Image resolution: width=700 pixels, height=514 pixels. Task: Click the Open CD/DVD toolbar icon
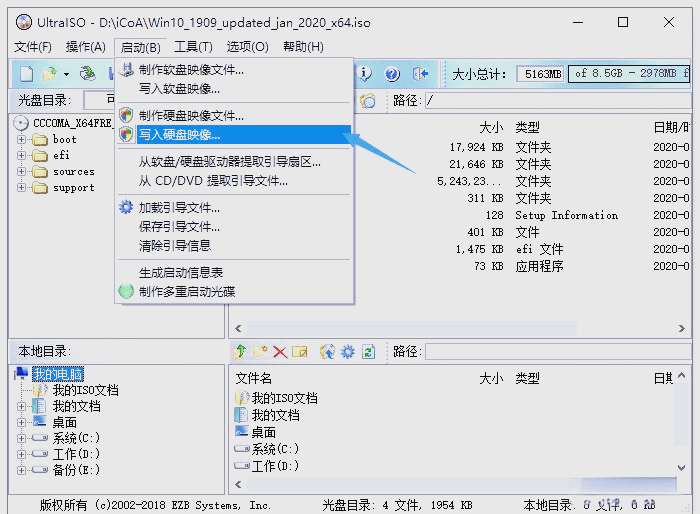point(88,74)
